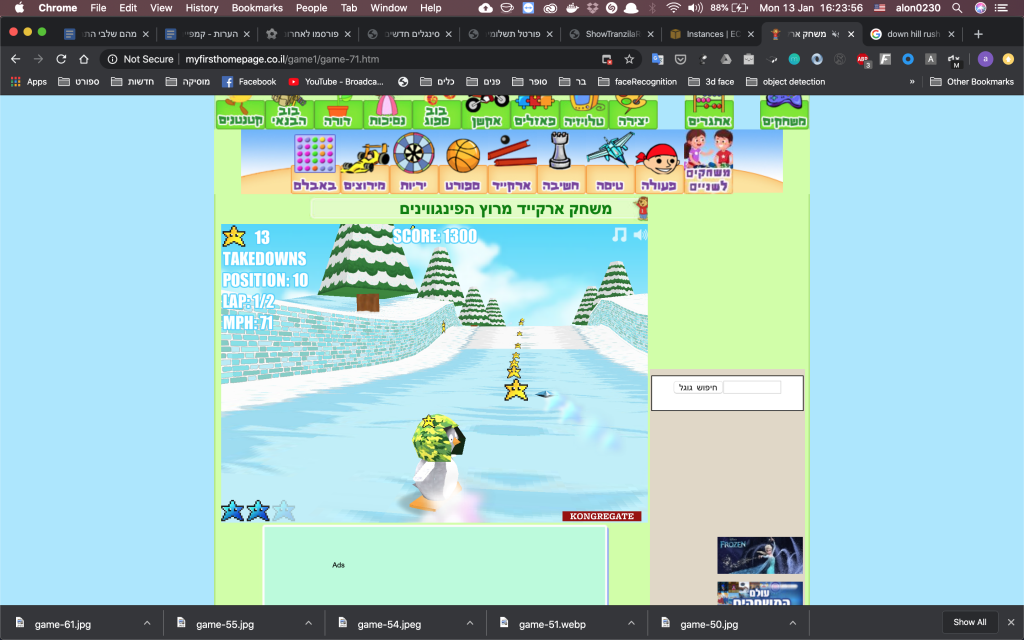The image size is (1024, 640).
Task: Click the browser Back arrow
Action: click(16, 59)
